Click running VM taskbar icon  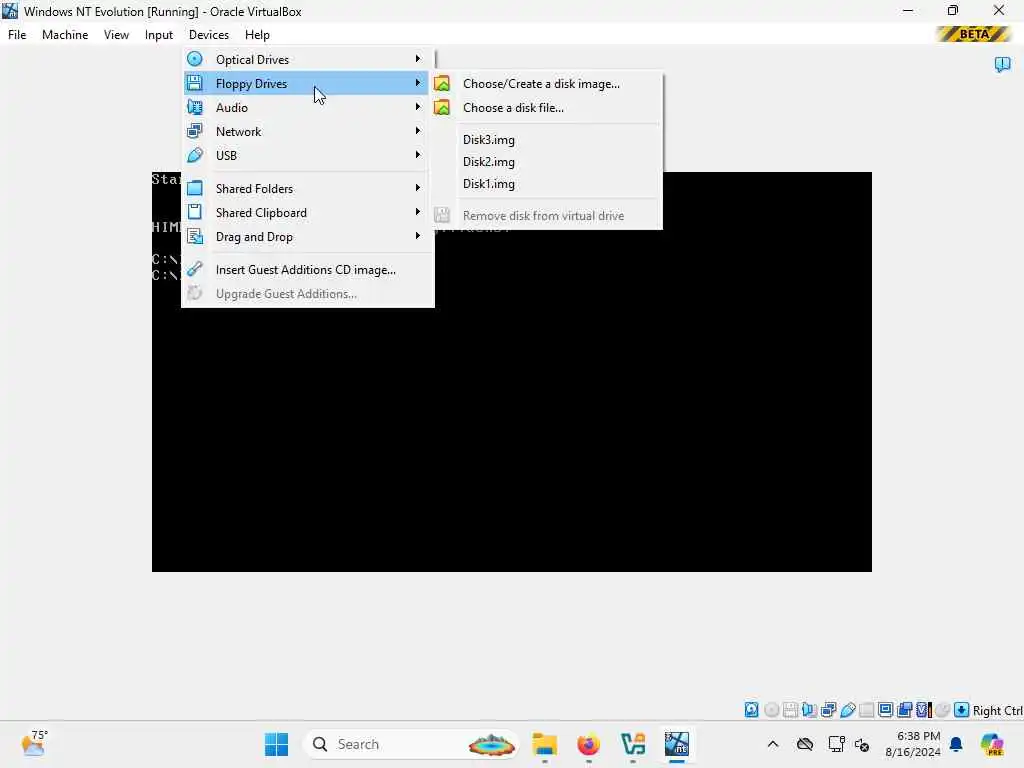[x=677, y=744]
